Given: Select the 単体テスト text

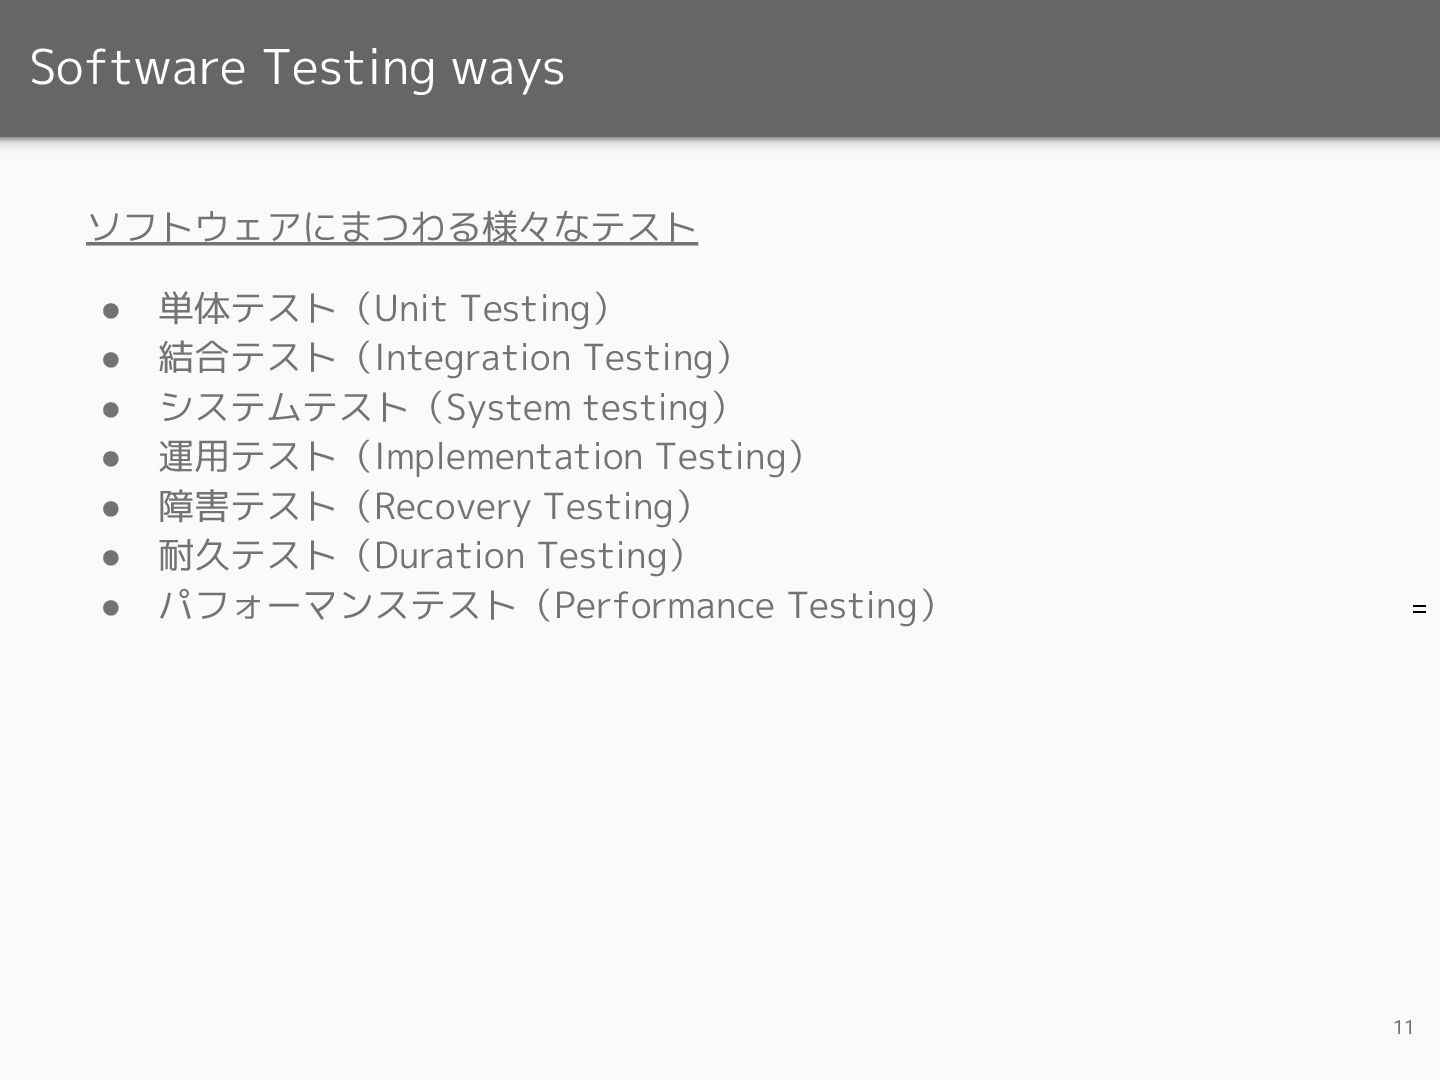Looking at the screenshot, I should (x=247, y=308).
